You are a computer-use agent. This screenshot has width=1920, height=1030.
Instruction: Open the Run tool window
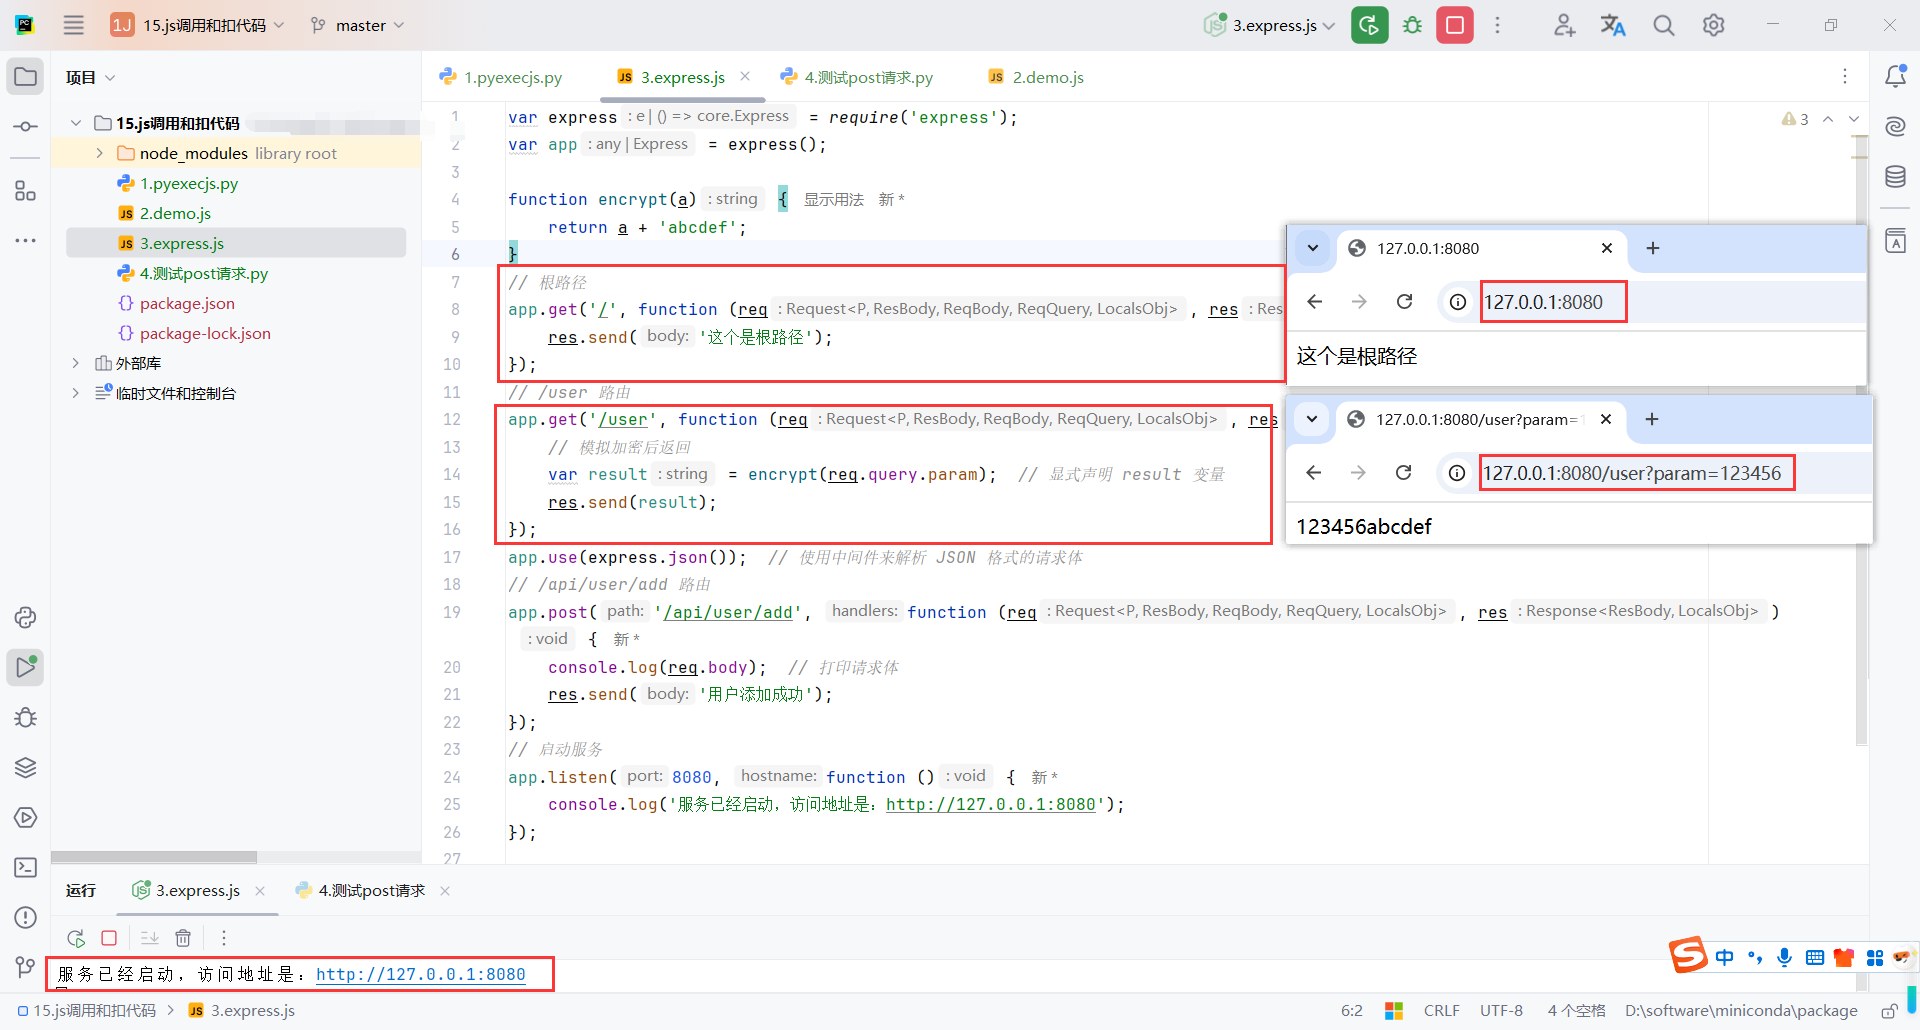(x=26, y=667)
